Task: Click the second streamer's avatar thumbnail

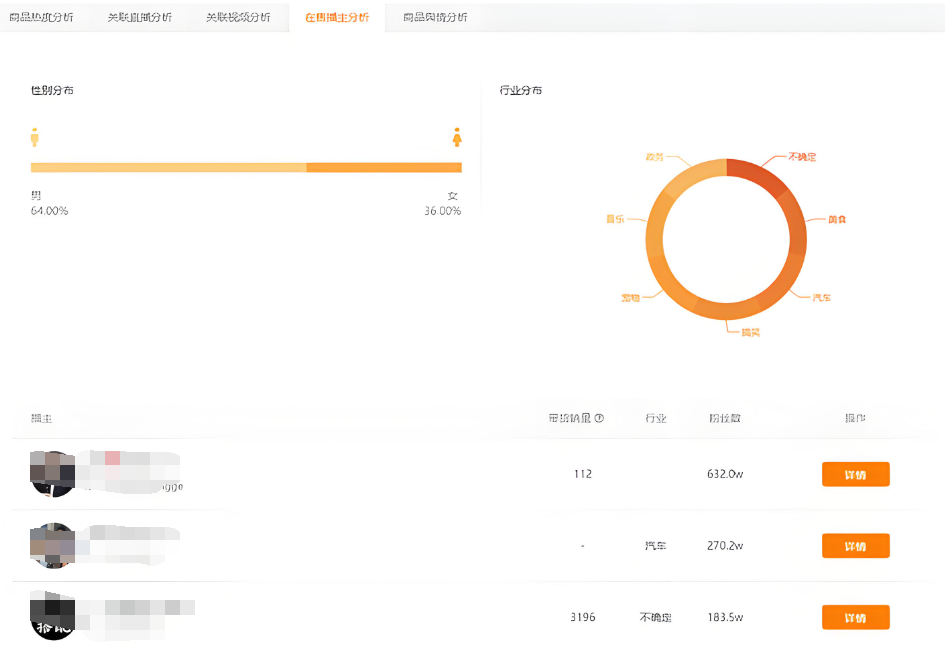Action: pos(53,546)
